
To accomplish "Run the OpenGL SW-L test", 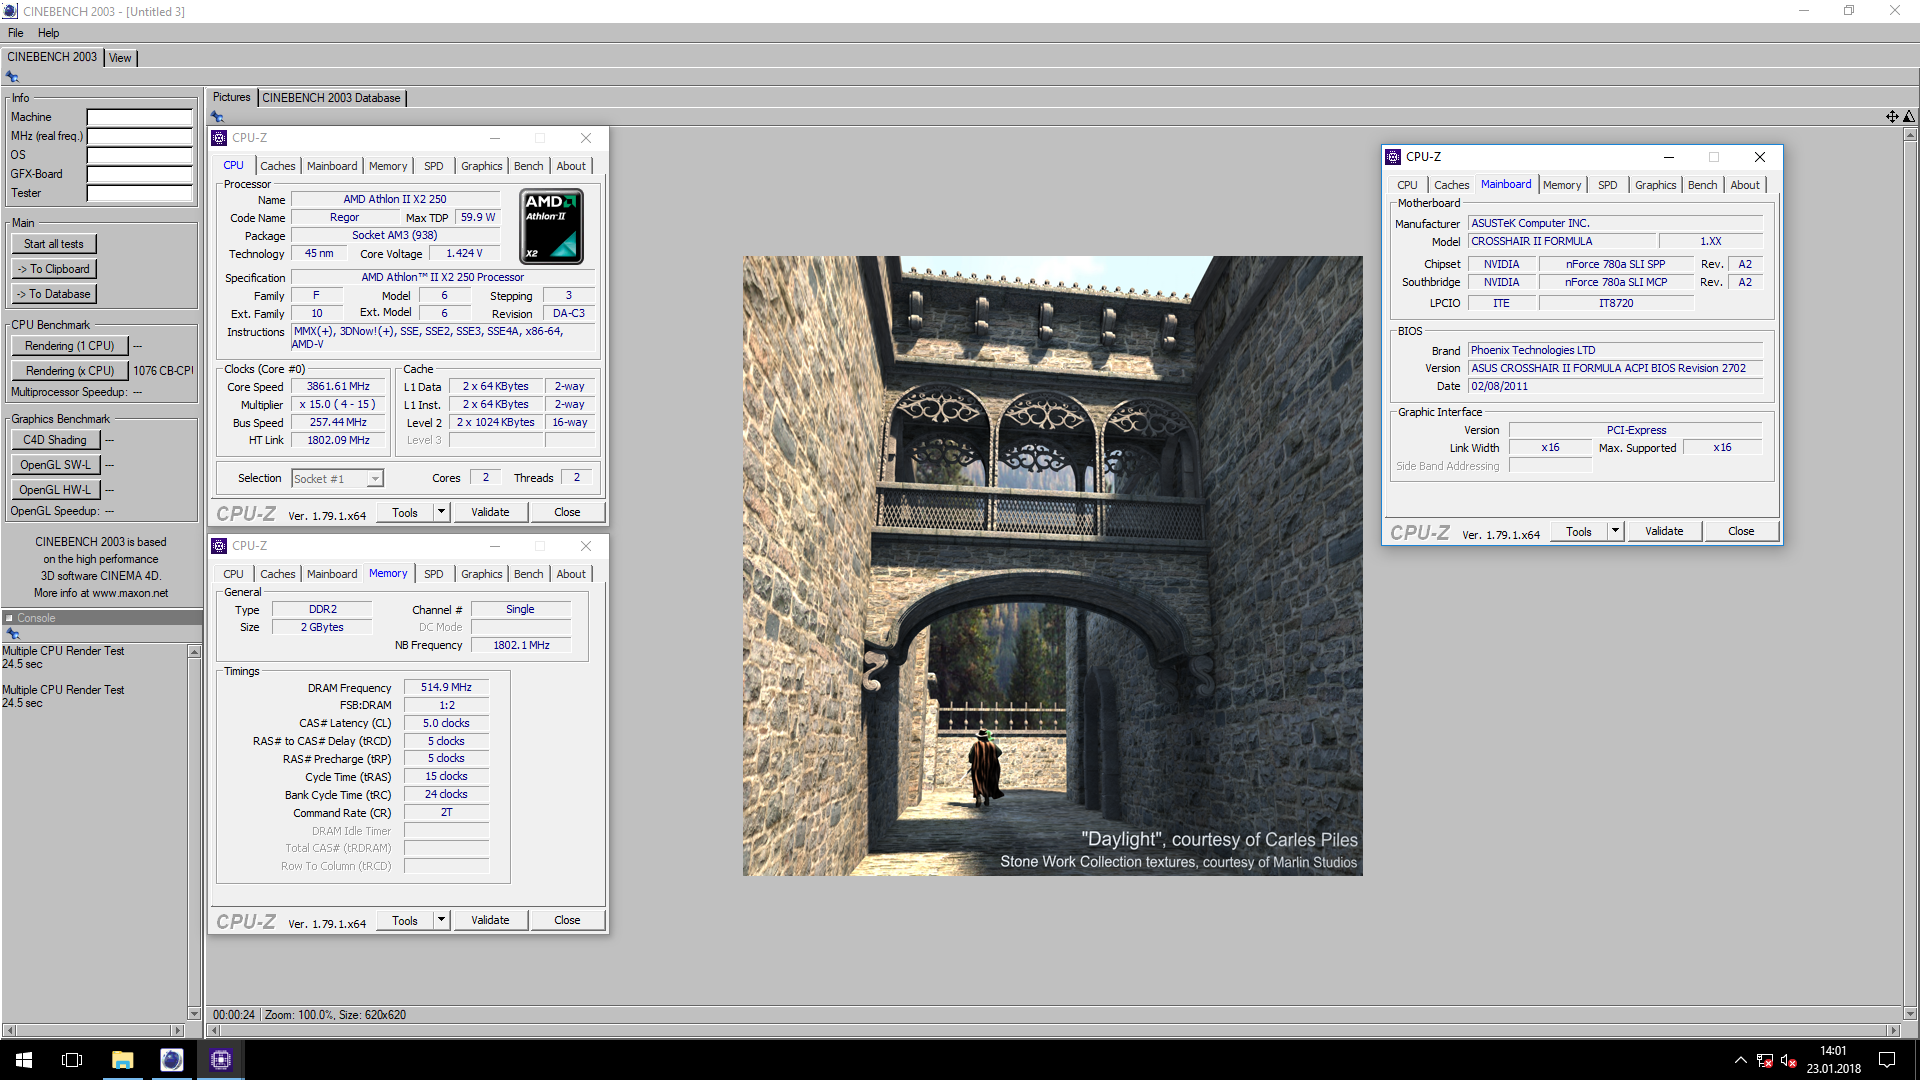I will click(x=55, y=465).
